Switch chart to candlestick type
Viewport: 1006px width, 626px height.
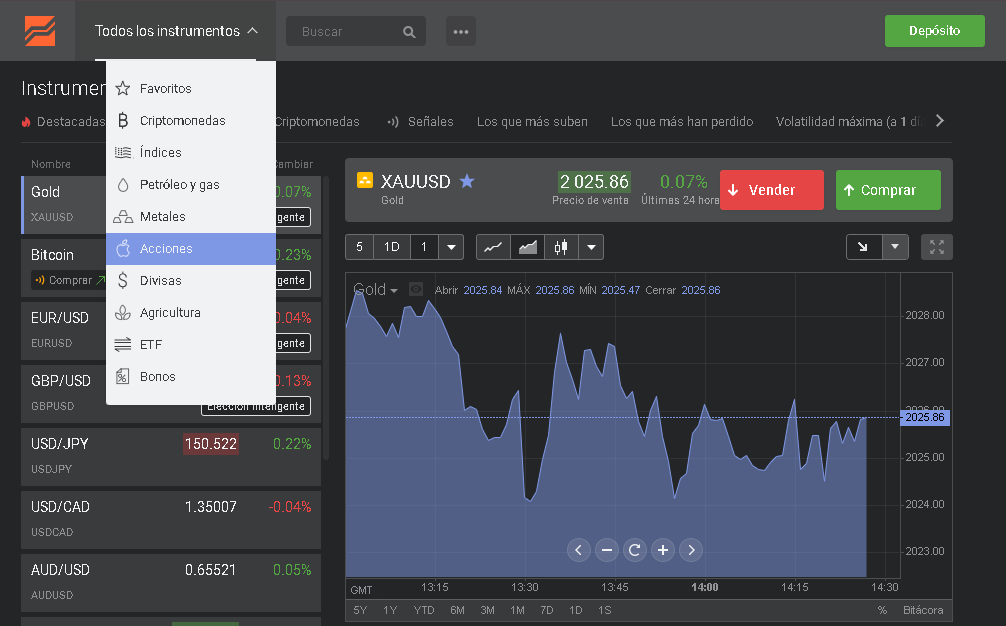point(561,247)
